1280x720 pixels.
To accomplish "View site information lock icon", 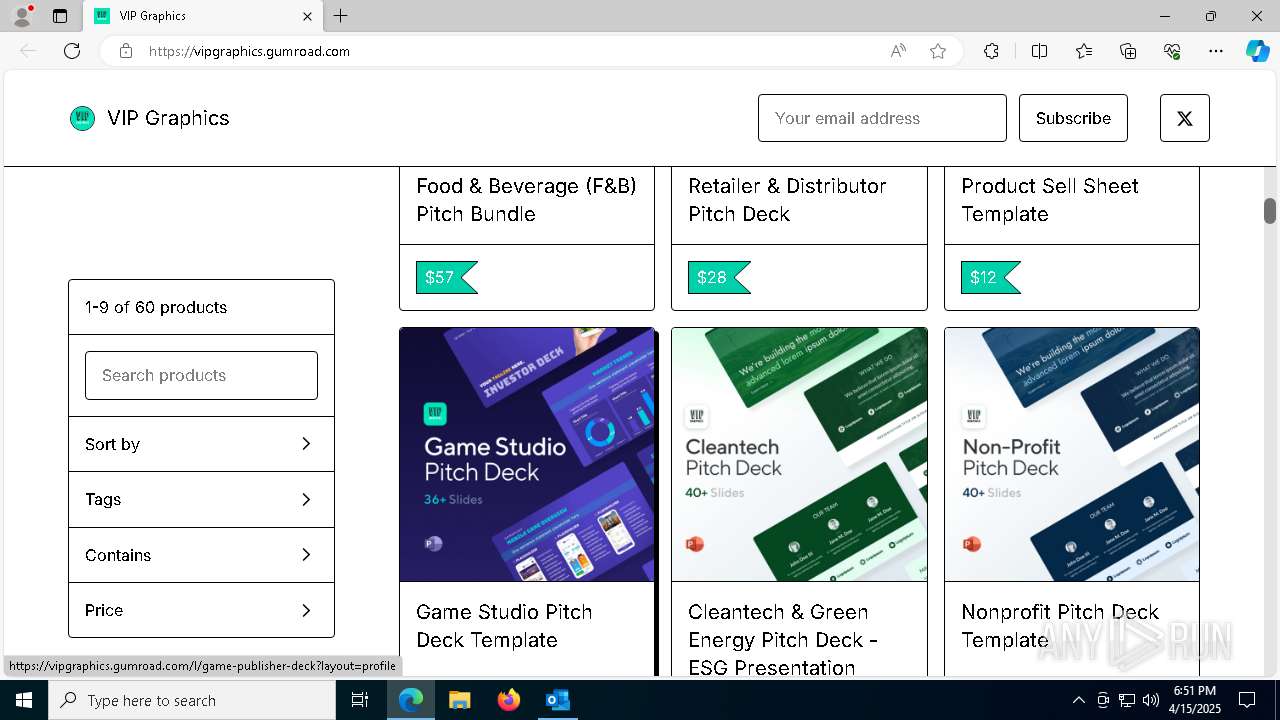I will point(126,51).
